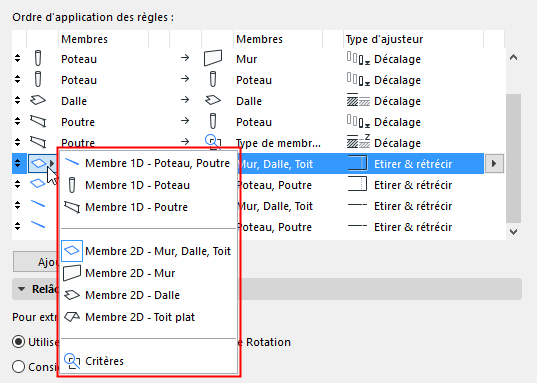Choose Membre 1D - Poutre from the popup
The width and height of the screenshot is (537, 383).
click(x=148, y=207)
